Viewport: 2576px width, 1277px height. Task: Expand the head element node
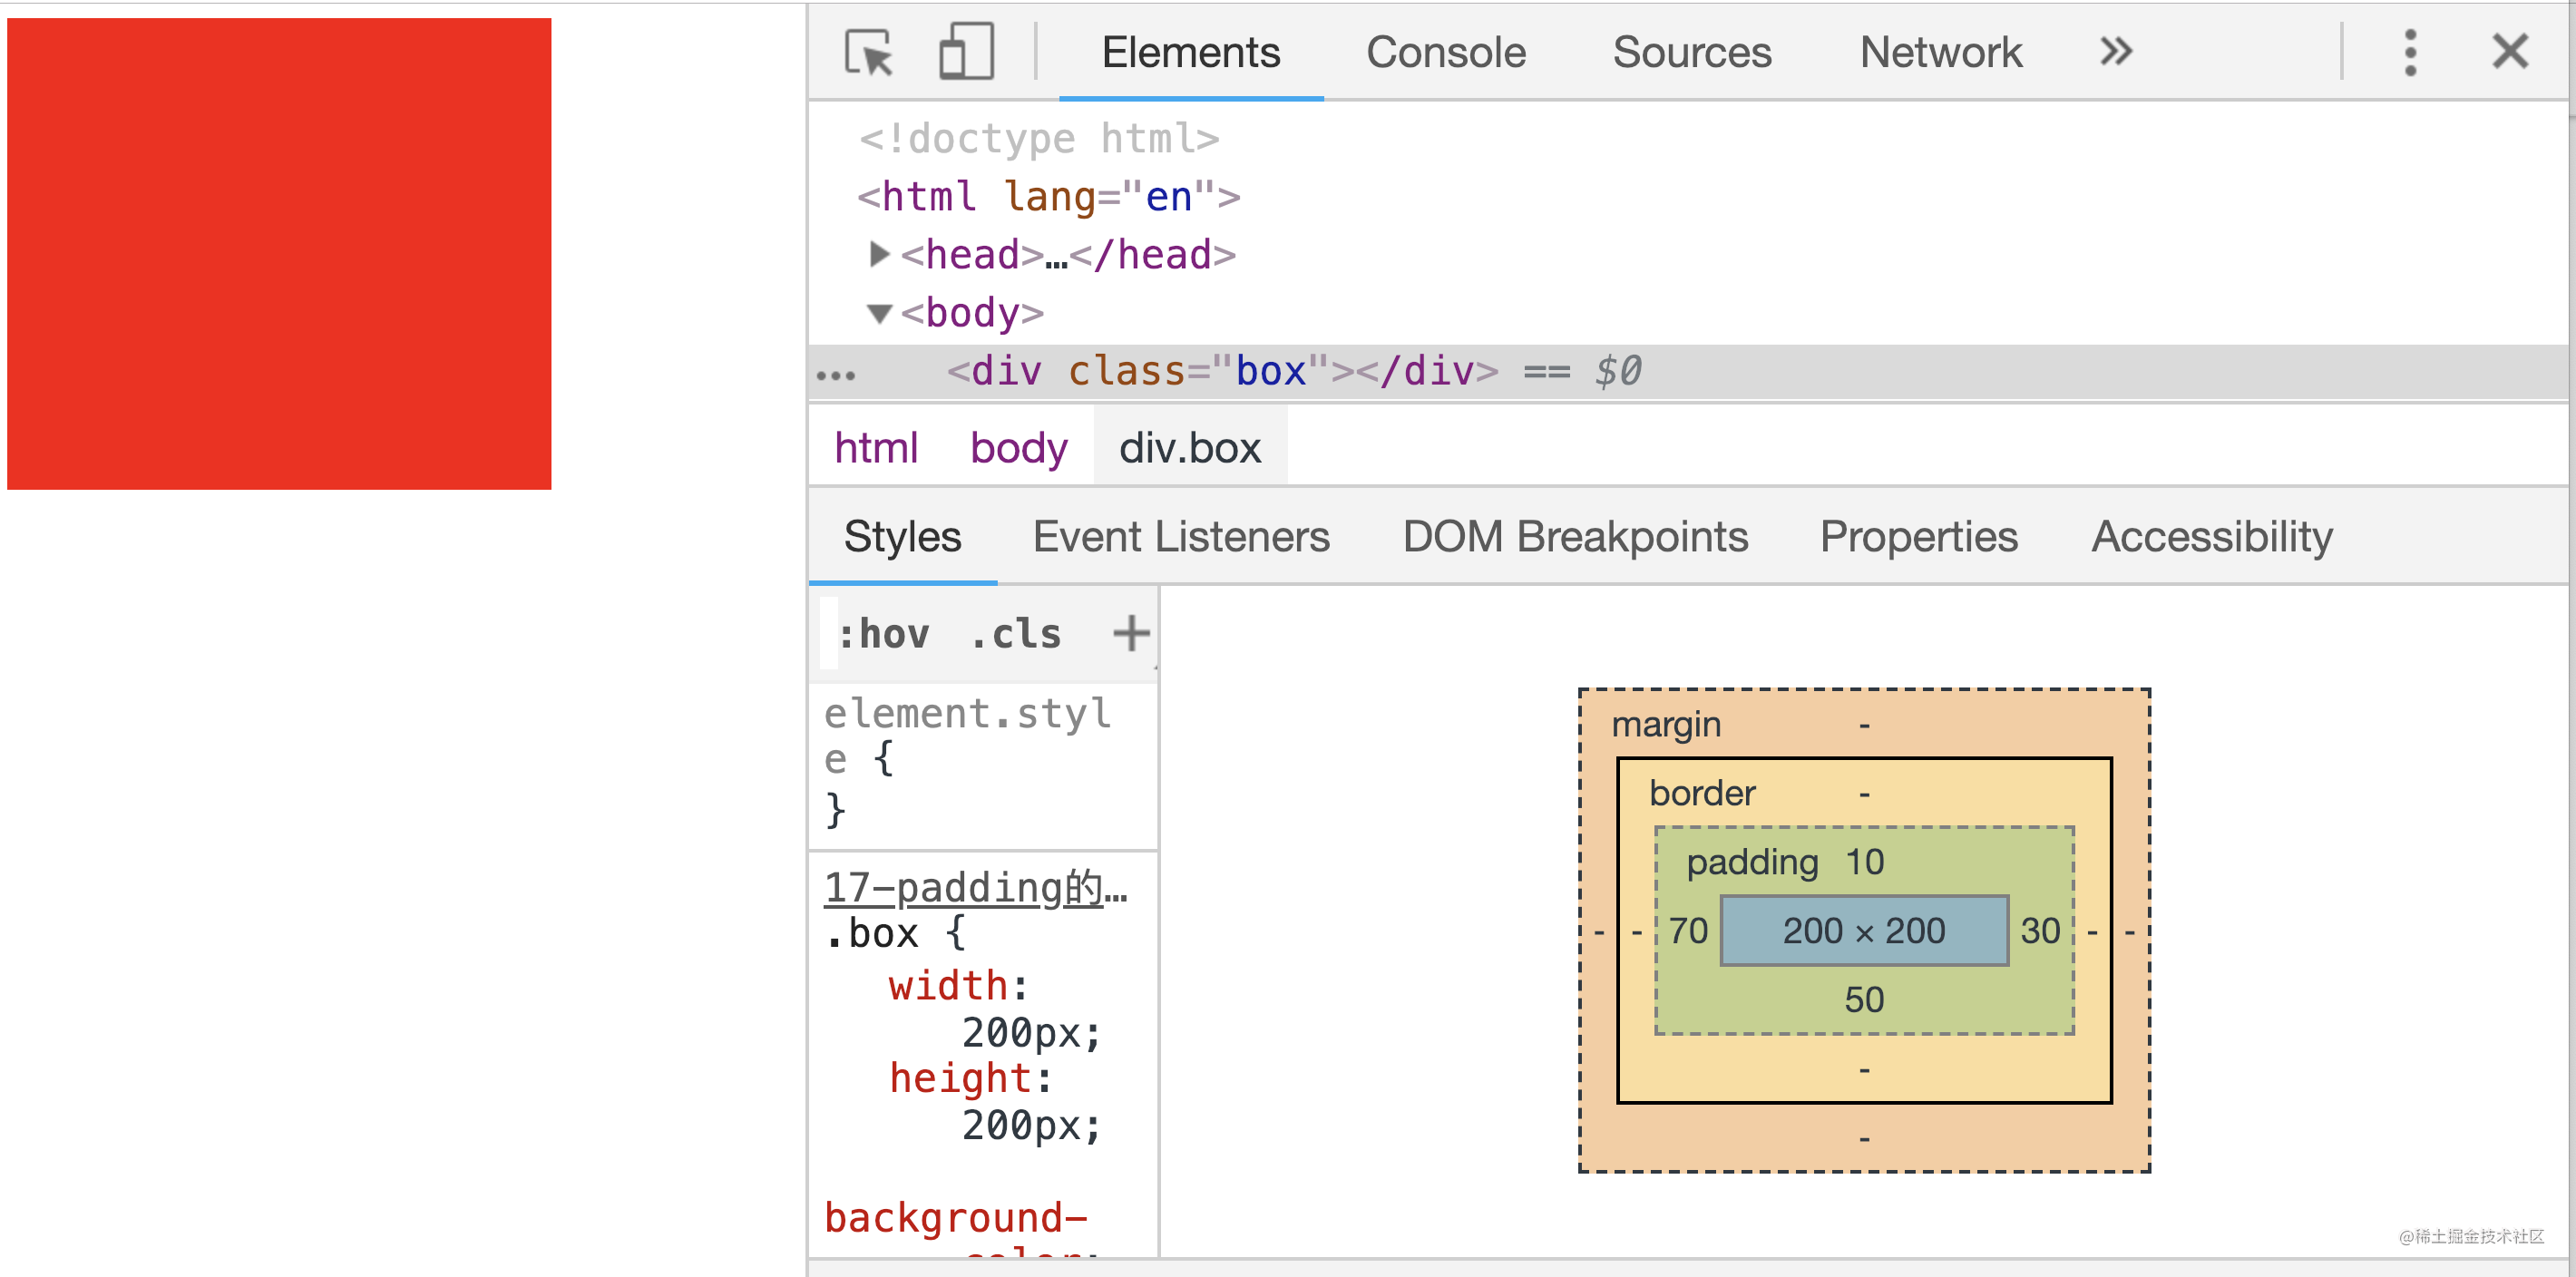879,254
